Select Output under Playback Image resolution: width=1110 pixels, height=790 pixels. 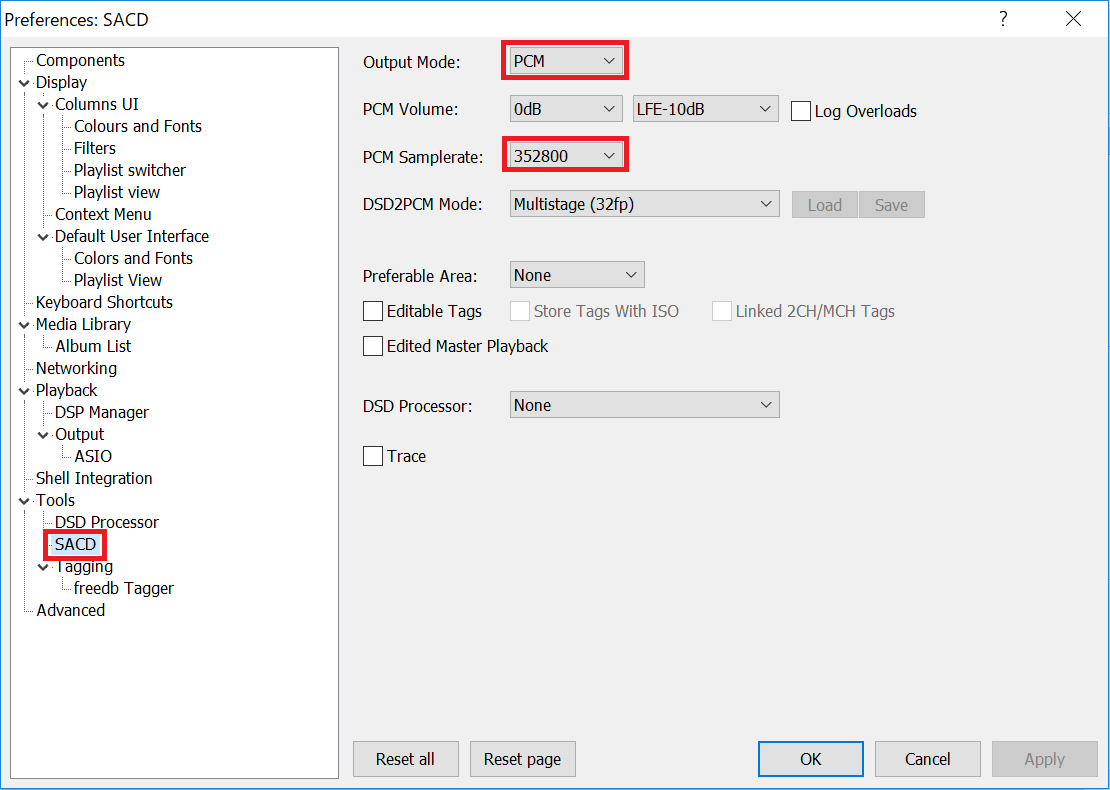79,433
